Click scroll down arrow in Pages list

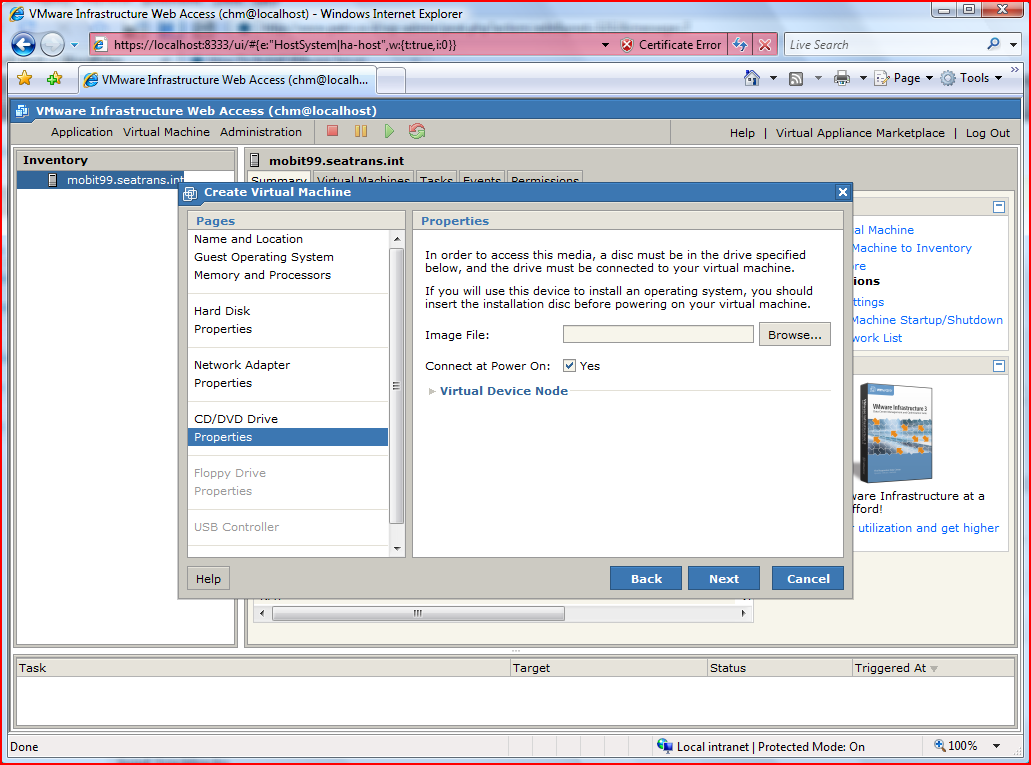(x=396, y=548)
